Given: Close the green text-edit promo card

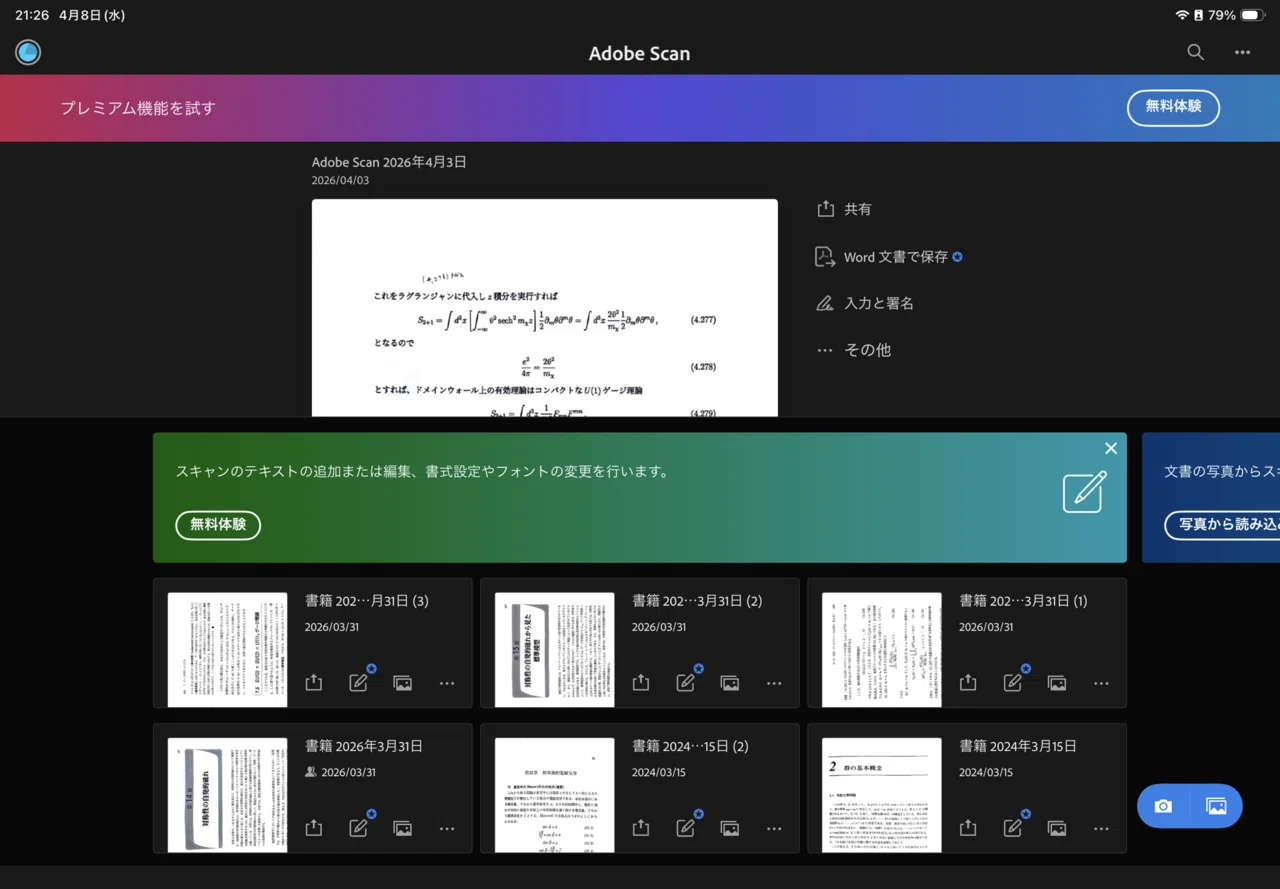Looking at the screenshot, I should tap(1111, 449).
